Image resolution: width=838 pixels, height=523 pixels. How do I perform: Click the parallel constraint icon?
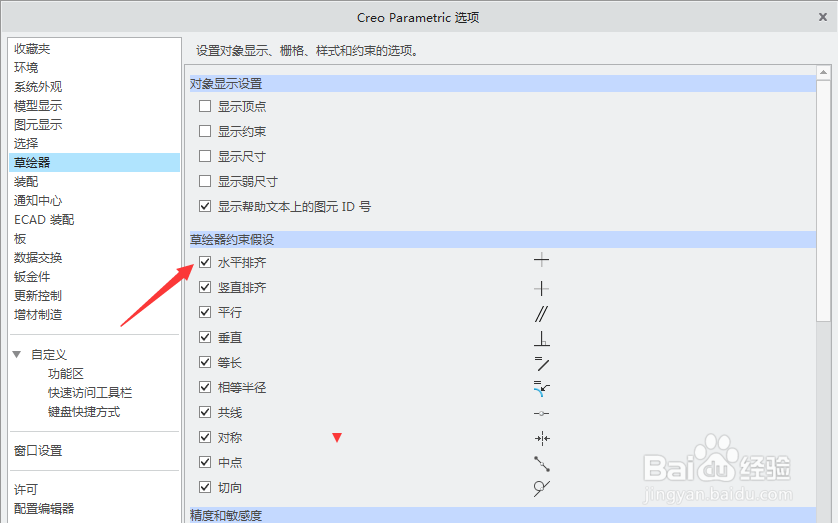[x=541, y=314]
